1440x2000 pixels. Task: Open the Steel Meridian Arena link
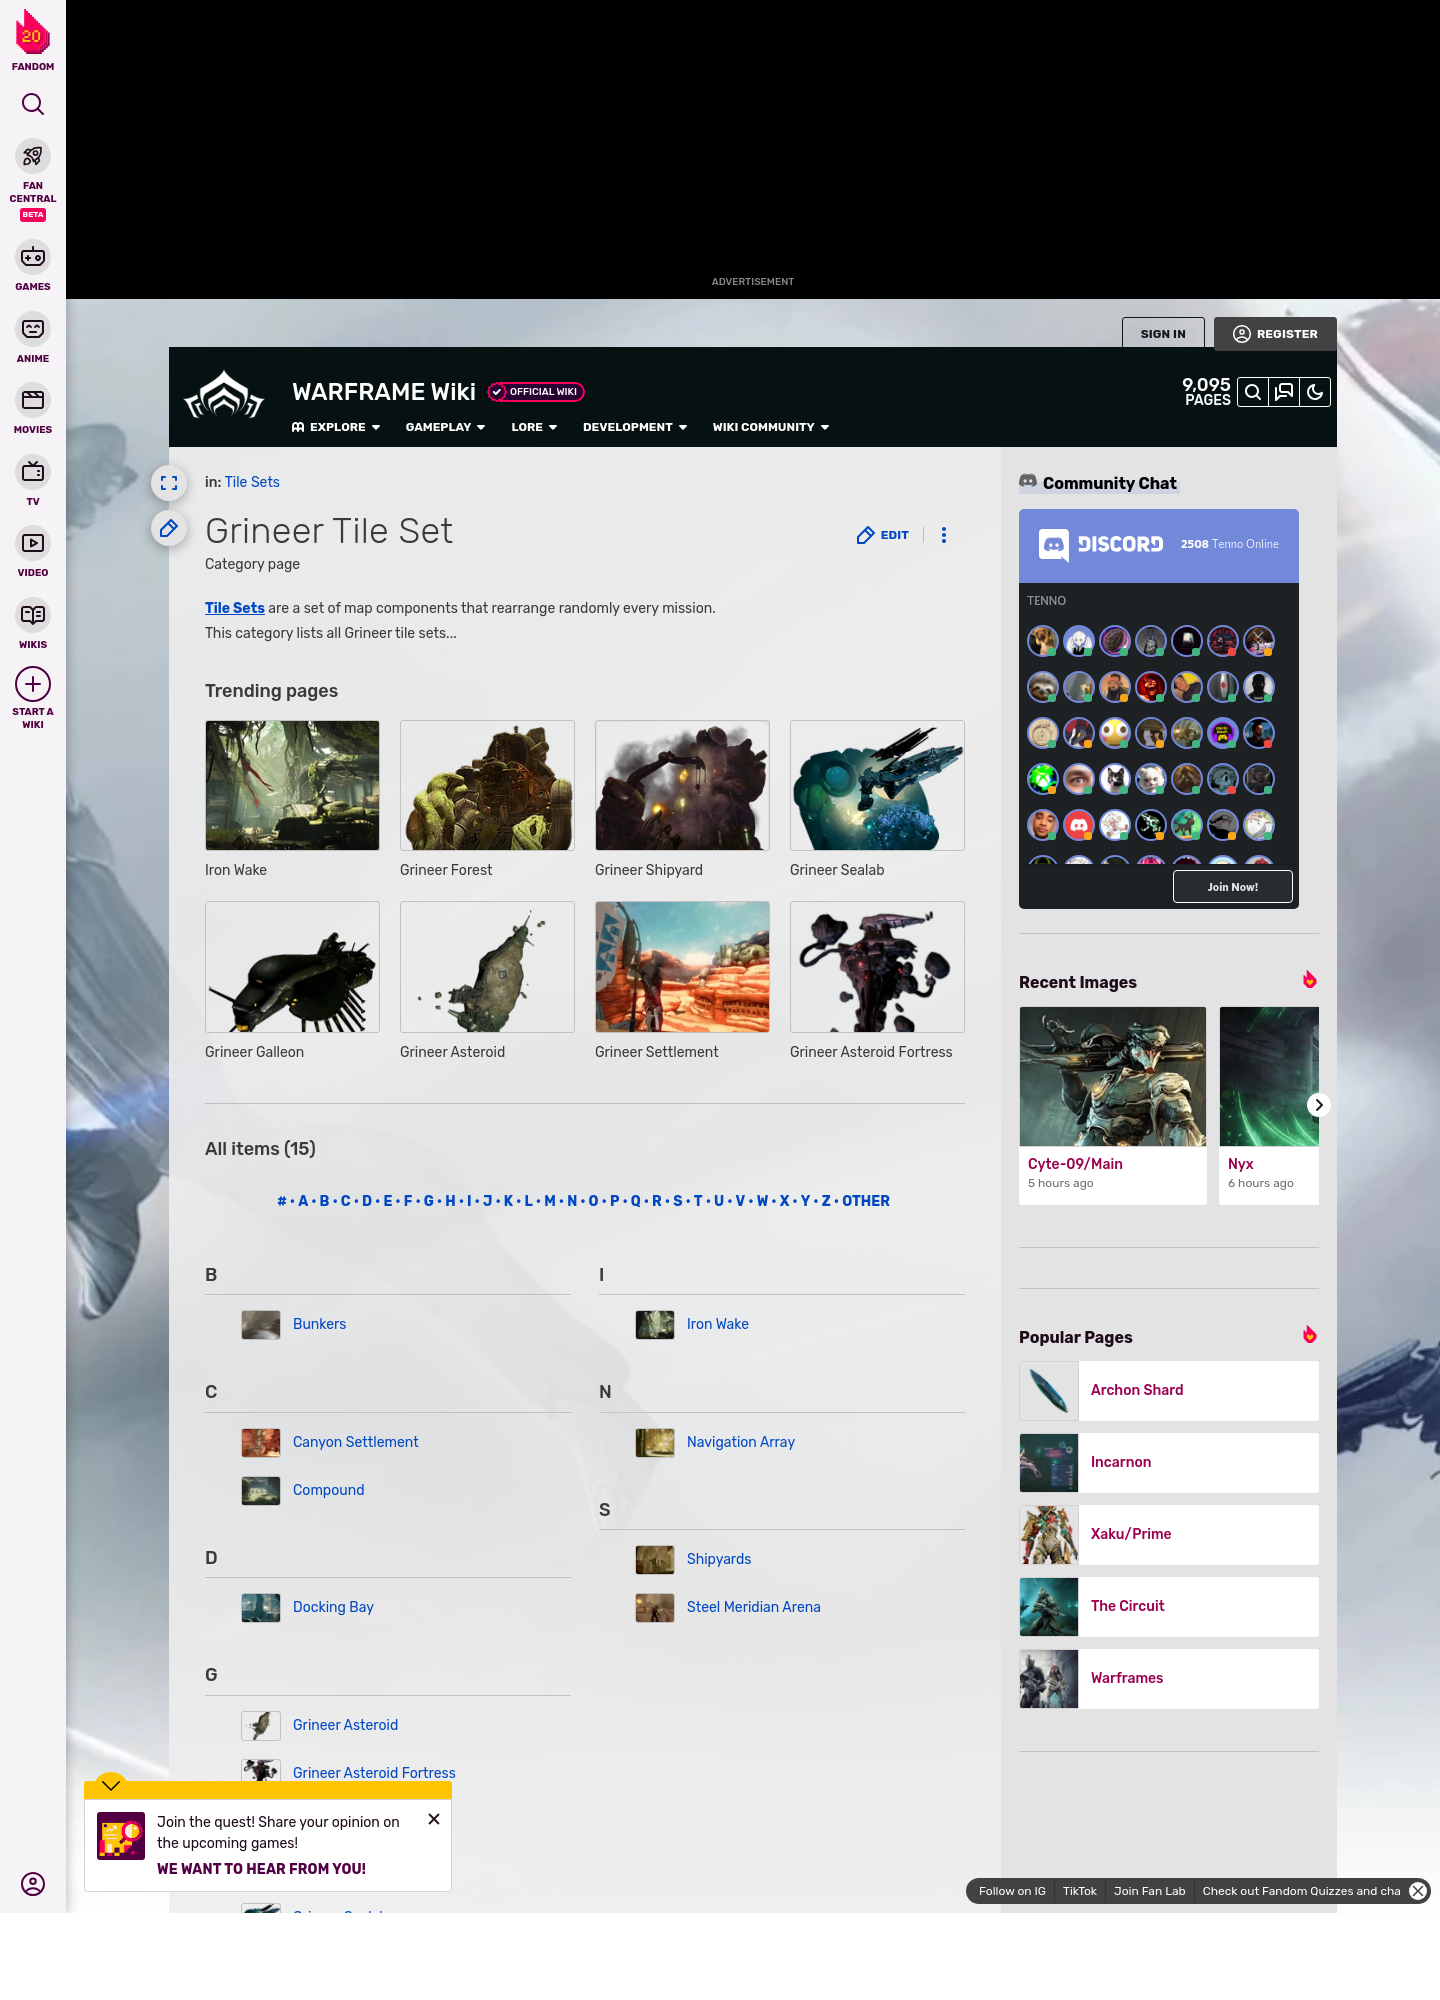[x=754, y=1607]
